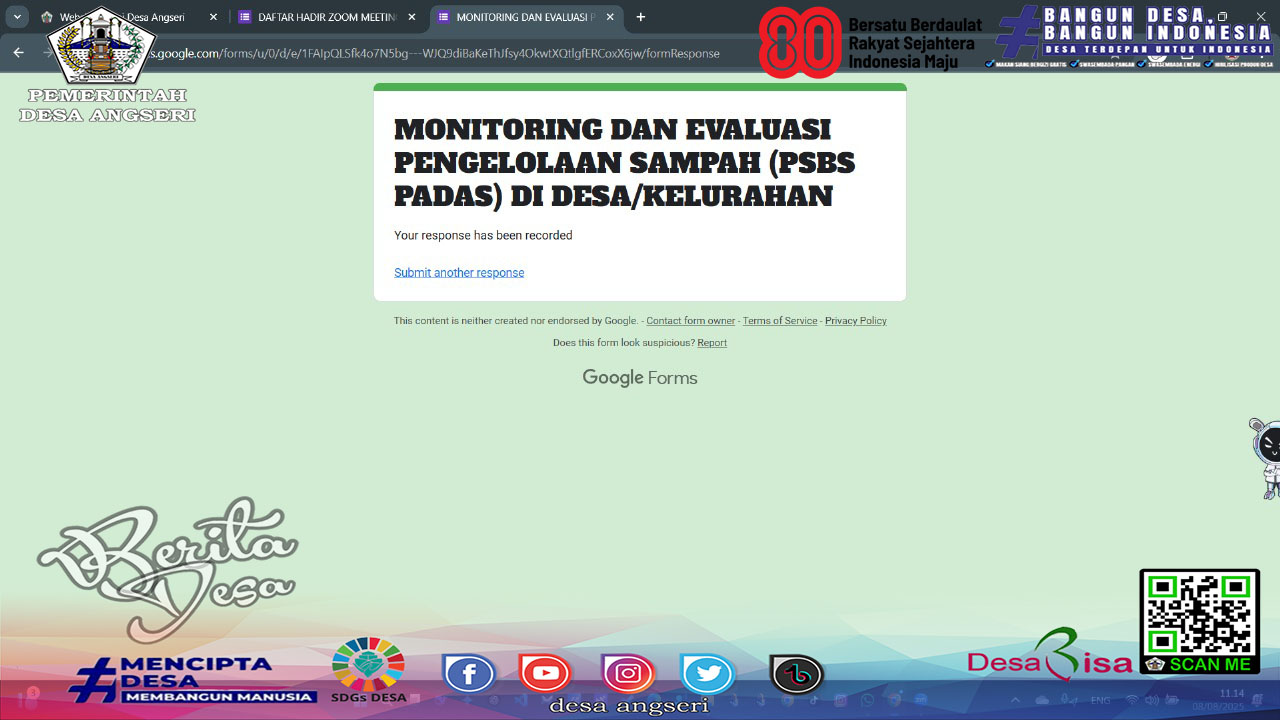Viewport: 1280px width, 720px height.
Task: Expand the system tray hidden icons chevron
Action: pyautogui.click(x=1015, y=700)
